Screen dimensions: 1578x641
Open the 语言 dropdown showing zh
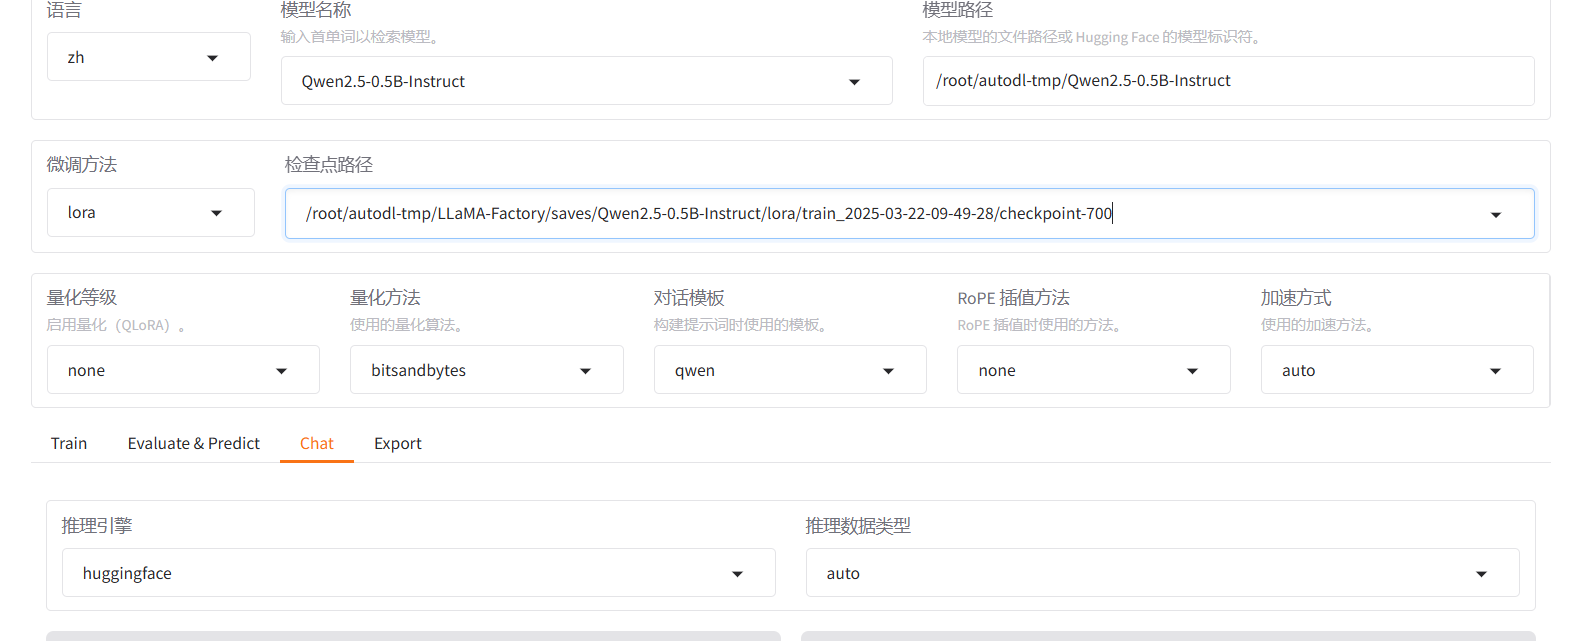click(148, 57)
